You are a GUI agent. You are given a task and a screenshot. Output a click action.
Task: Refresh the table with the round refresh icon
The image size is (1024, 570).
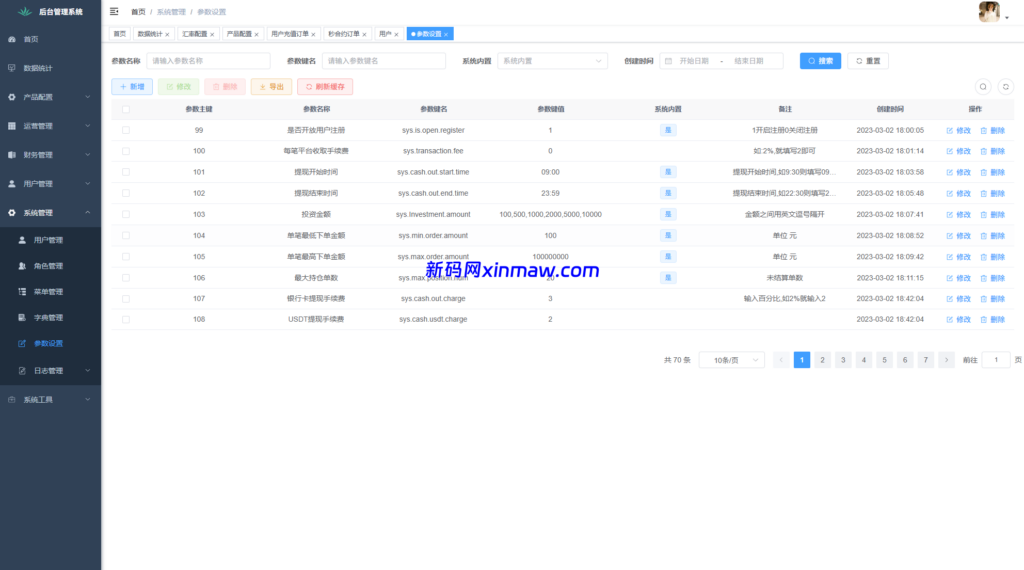coord(1006,87)
